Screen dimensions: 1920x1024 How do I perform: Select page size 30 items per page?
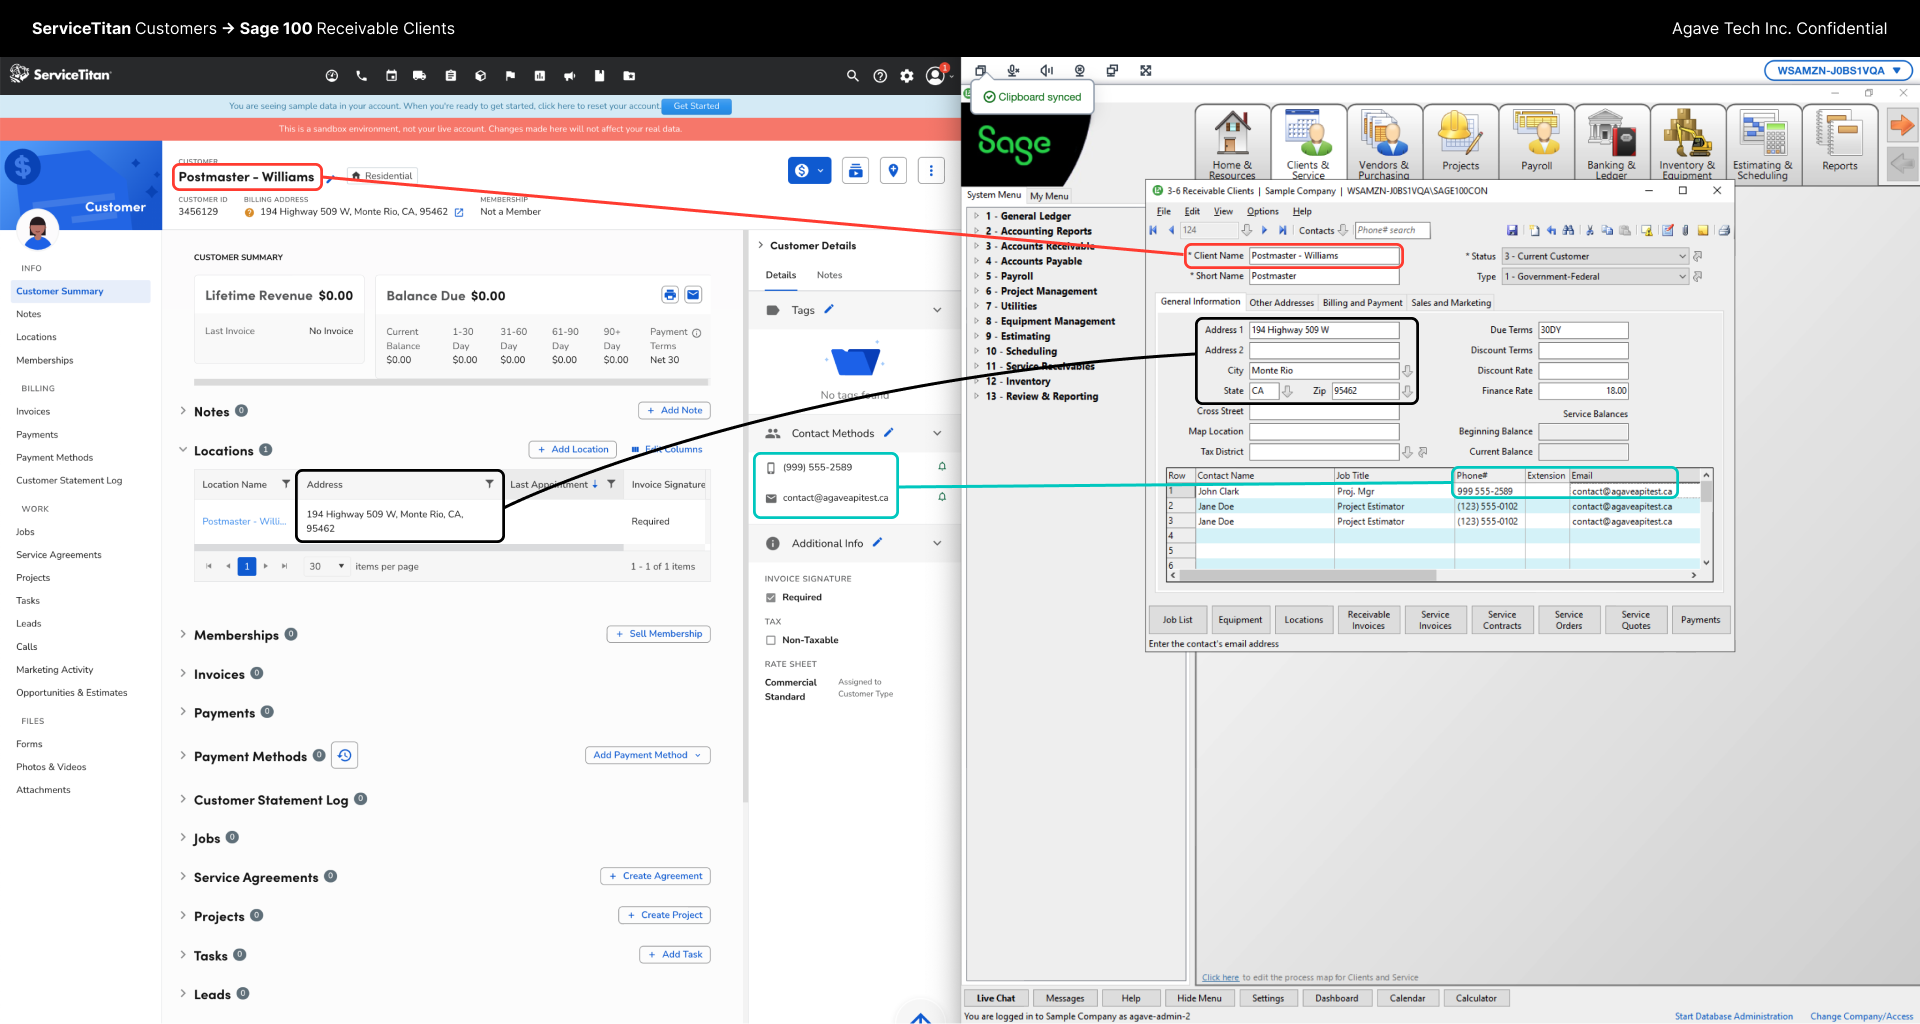pos(327,566)
